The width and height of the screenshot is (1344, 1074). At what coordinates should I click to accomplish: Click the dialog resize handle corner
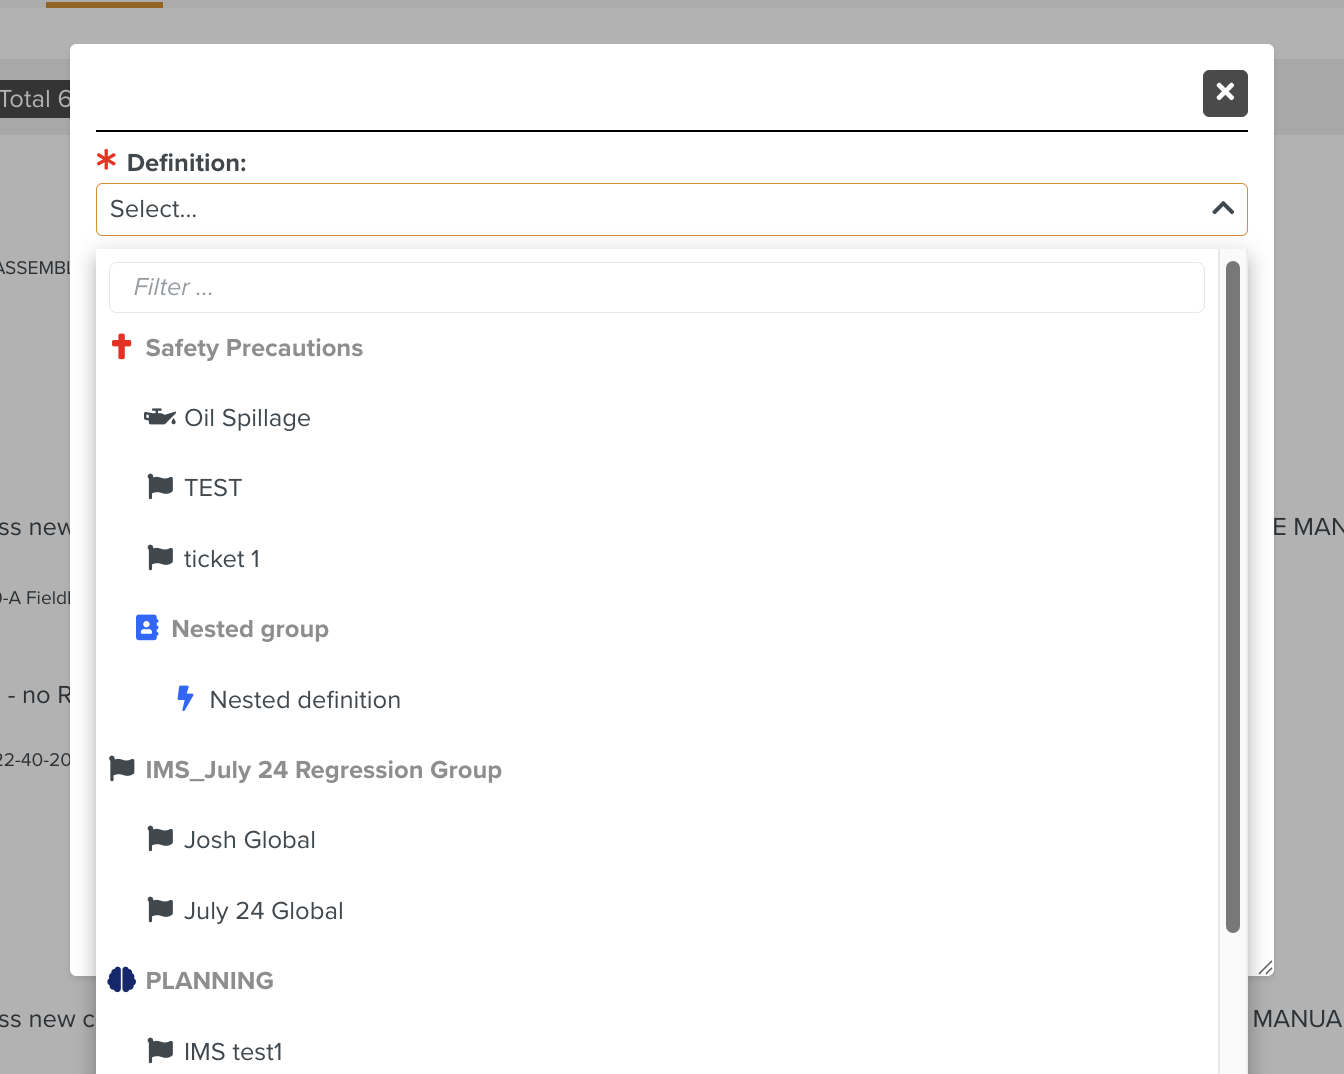click(x=1265, y=967)
